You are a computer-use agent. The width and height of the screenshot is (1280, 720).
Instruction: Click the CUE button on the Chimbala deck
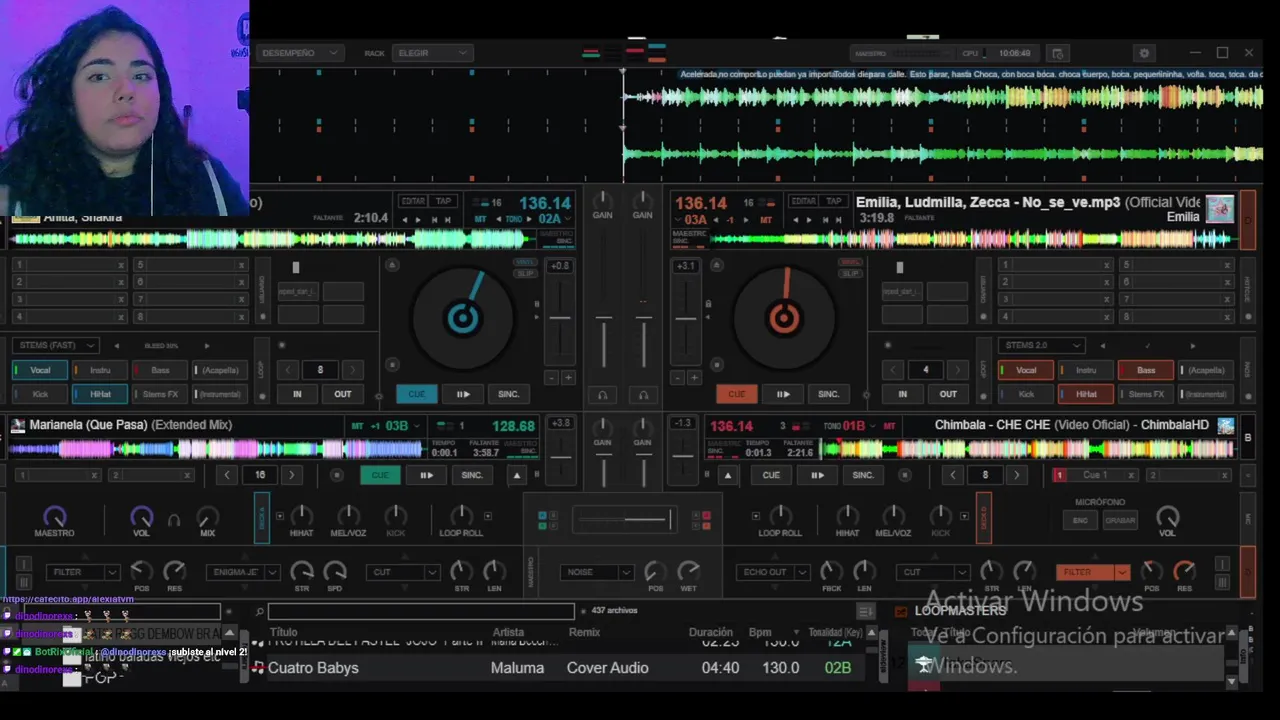point(771,475)
